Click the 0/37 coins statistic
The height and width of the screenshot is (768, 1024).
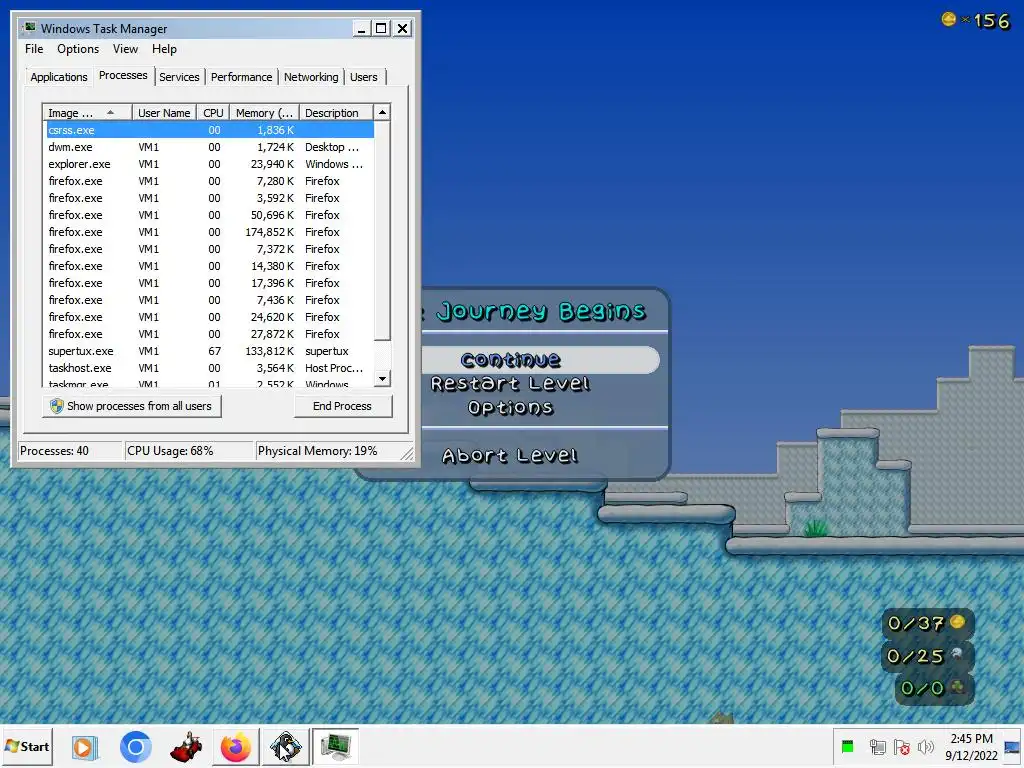927,623
